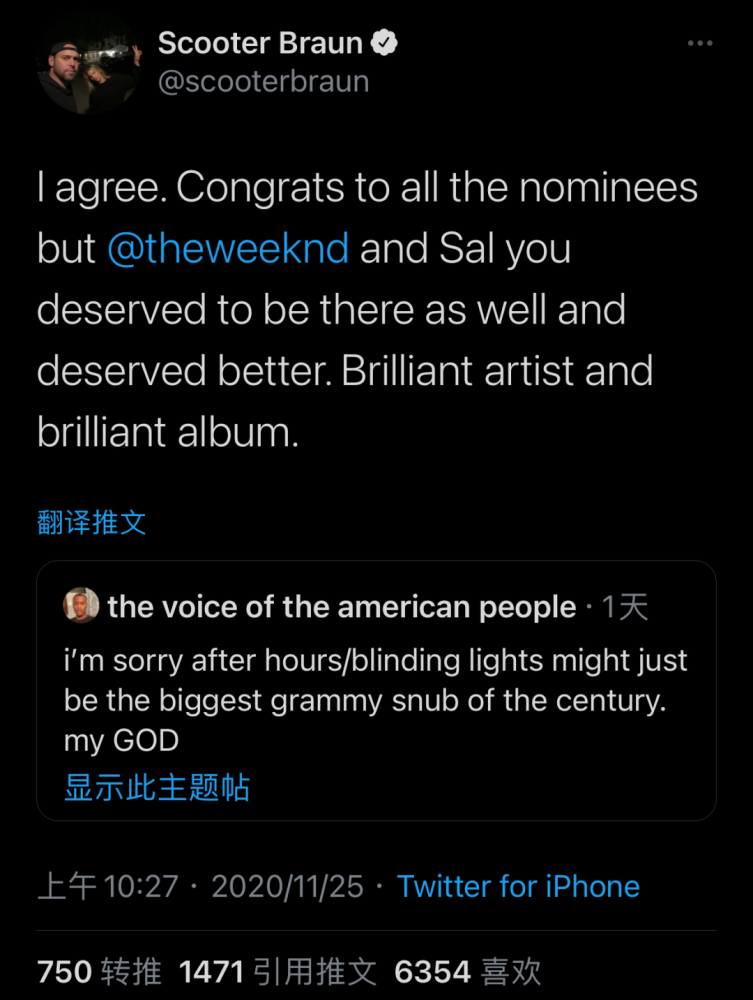View the 6354 喜欢 likes list
753x1000 pixels.
click(467, 972)
